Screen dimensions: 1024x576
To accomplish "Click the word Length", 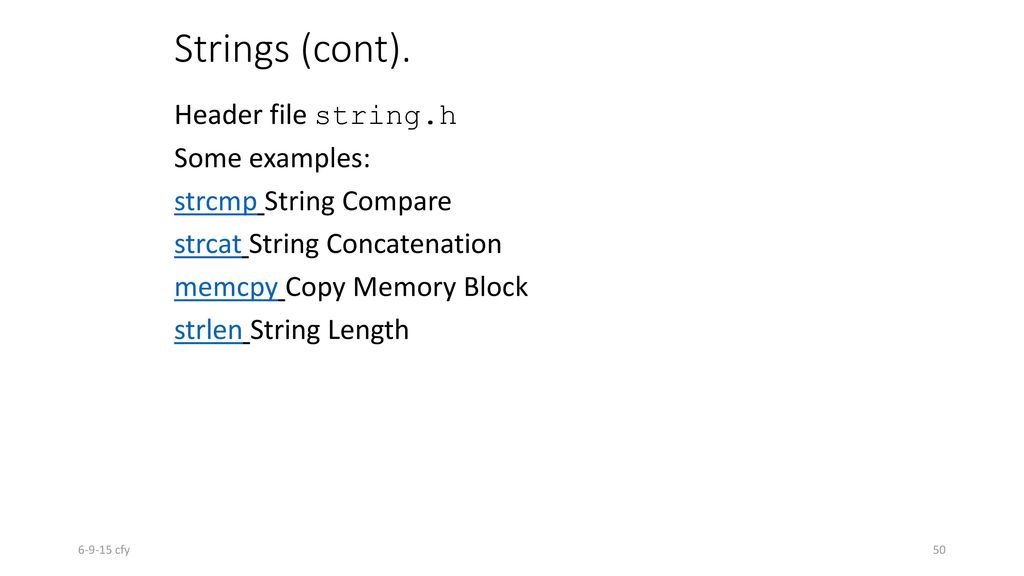I will (368, 330).
